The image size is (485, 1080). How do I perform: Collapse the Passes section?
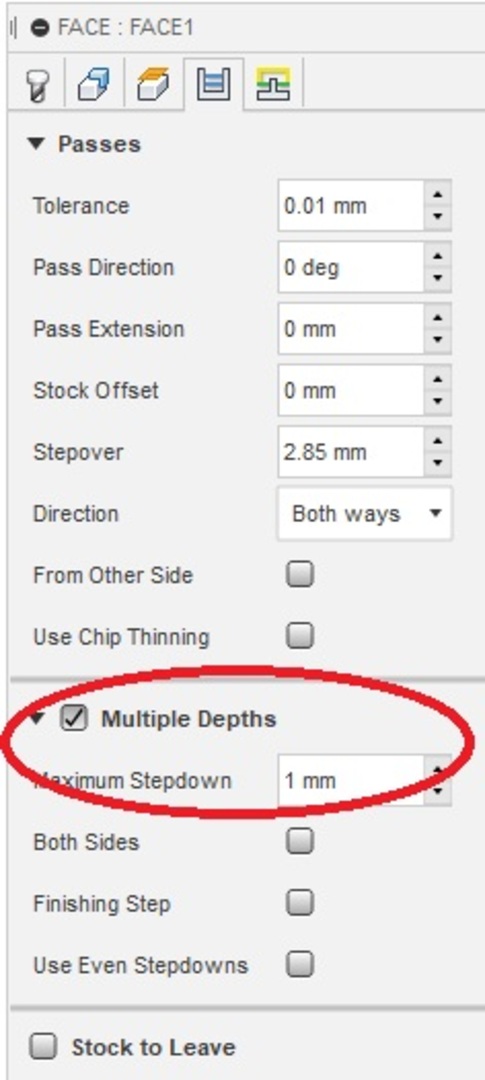(x=37, y=144)
